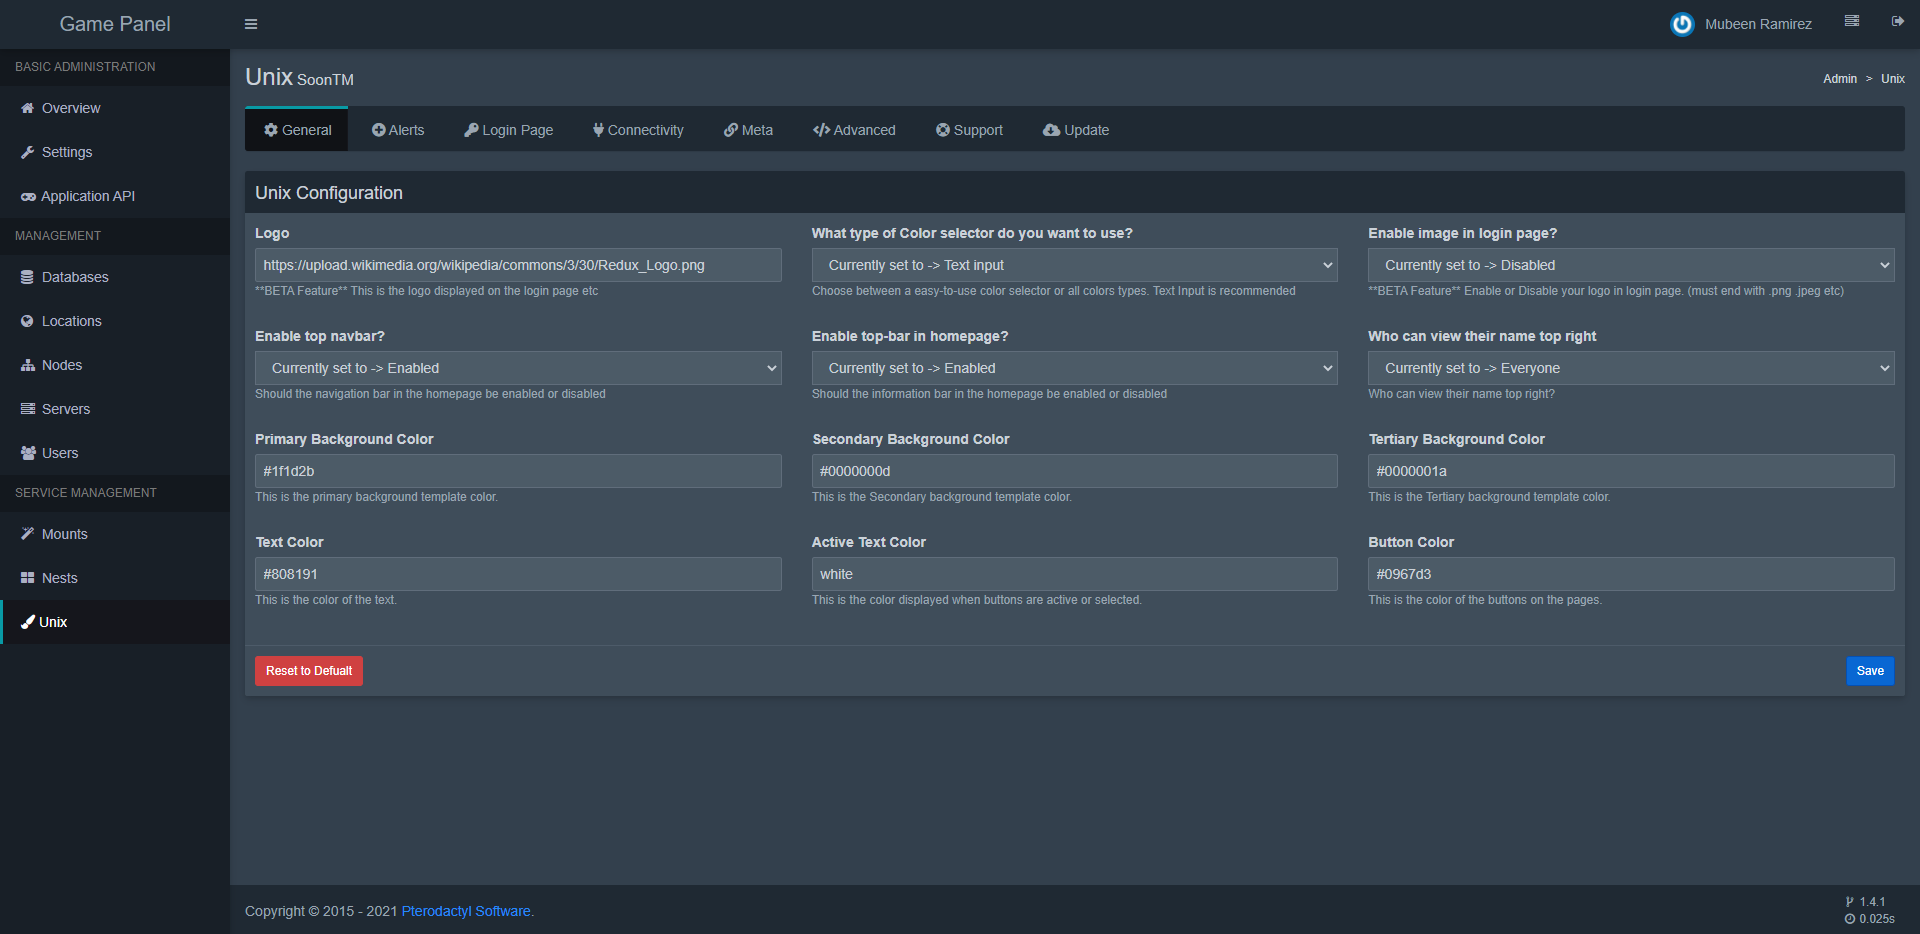1920x934 pixels.
Task: Click the Logo URL input field
Action: [x=518, y=265]
